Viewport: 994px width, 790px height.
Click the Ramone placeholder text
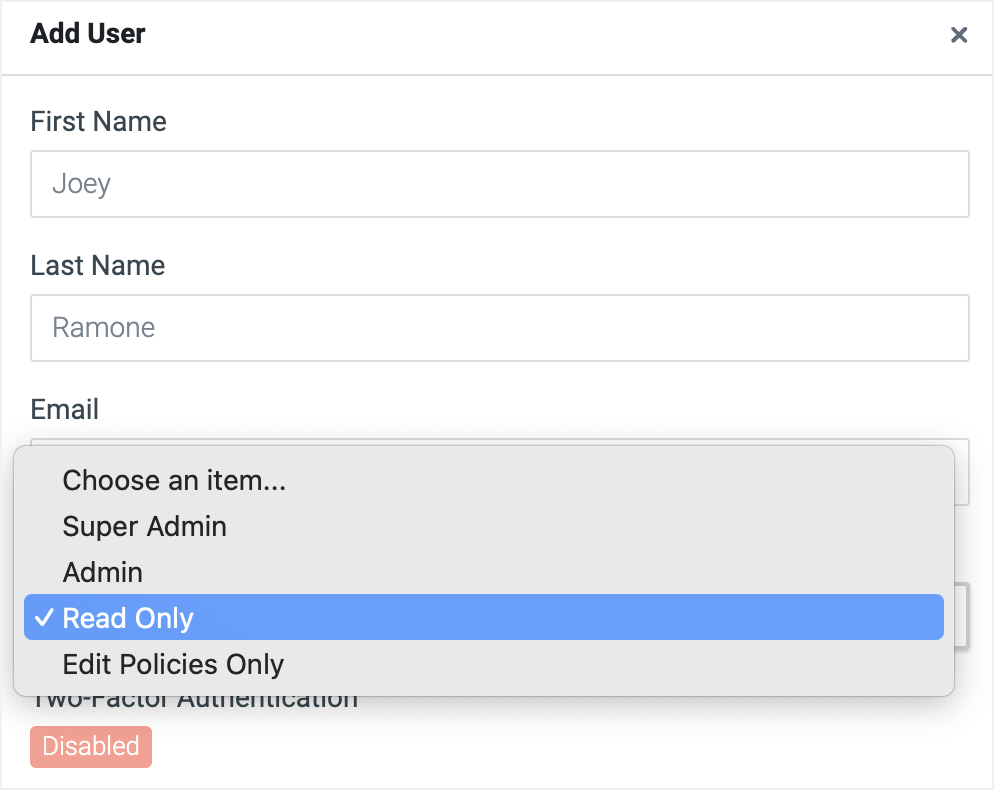pos(103,328)
